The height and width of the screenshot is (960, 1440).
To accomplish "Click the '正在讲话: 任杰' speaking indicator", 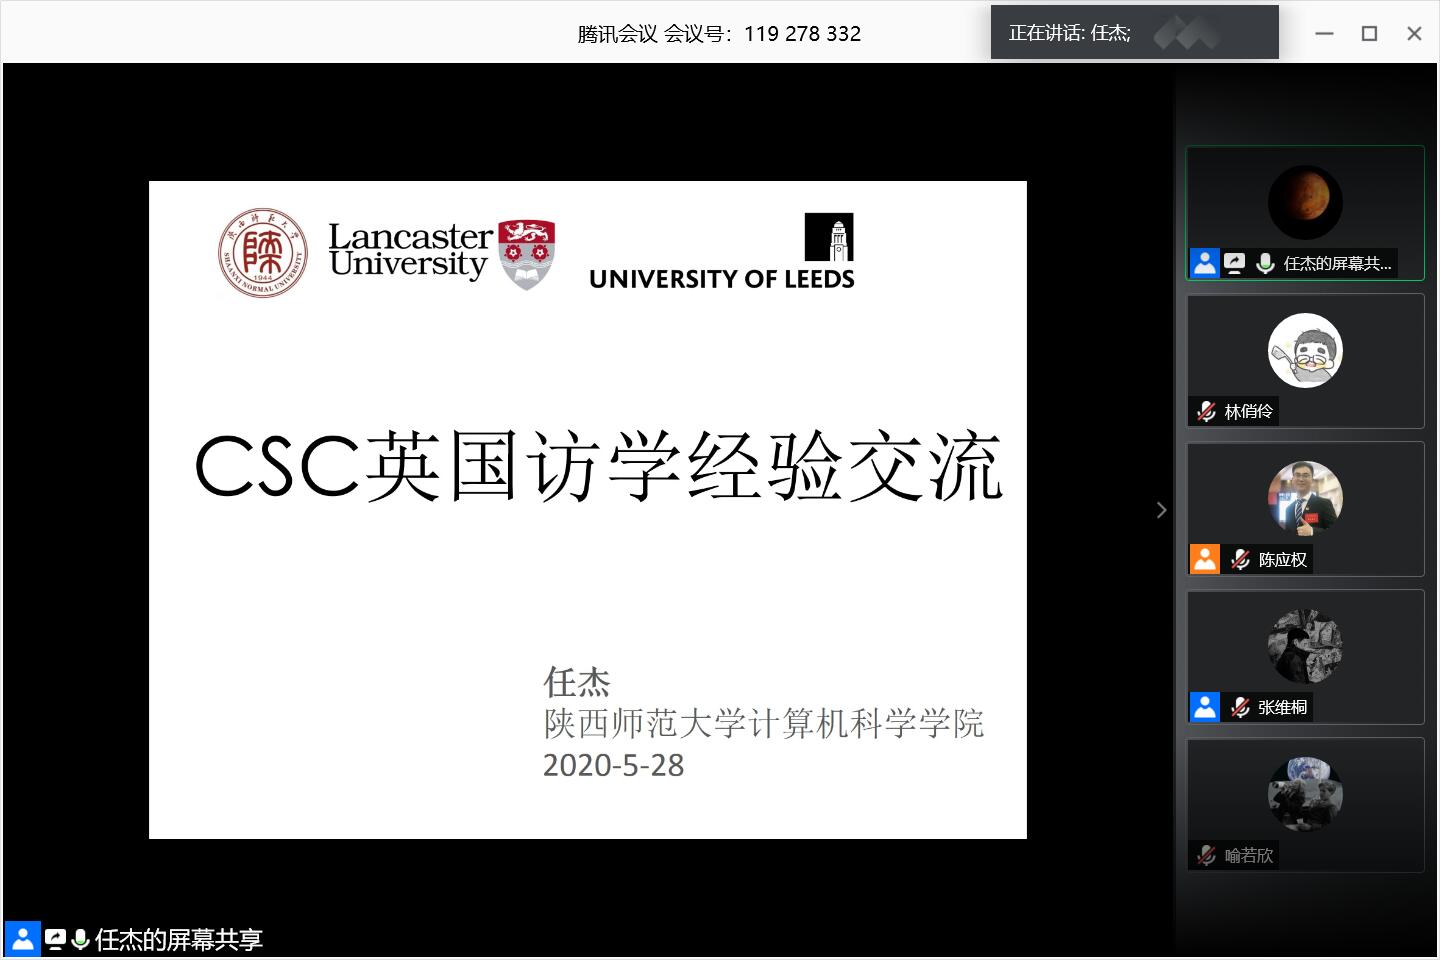I will click(x=1070, y=33).
